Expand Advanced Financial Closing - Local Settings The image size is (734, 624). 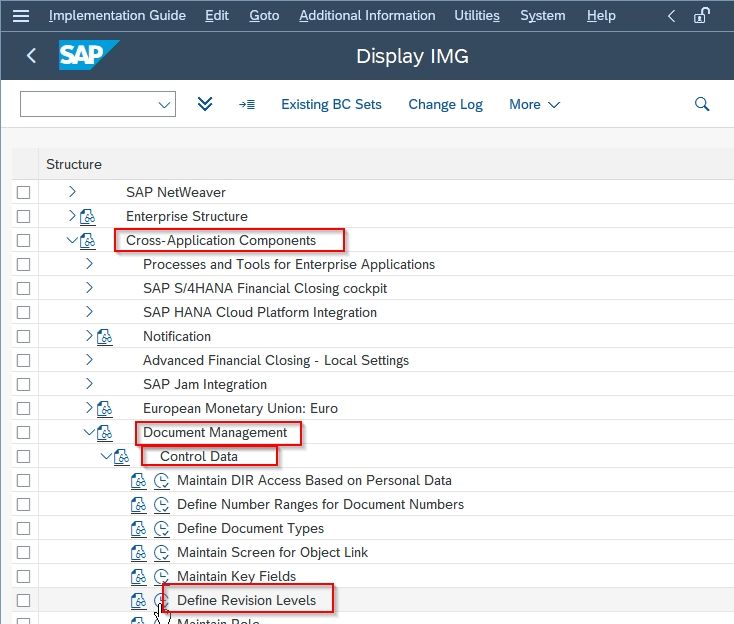click(89, 360)
